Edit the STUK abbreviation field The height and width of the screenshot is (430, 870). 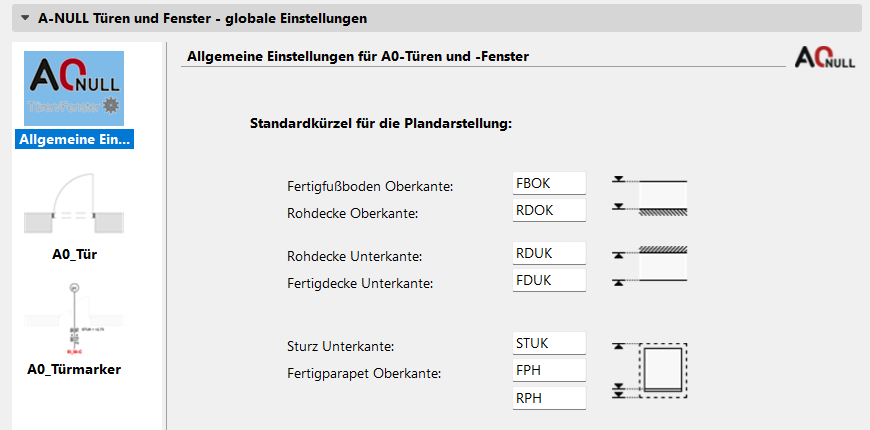(549, 343)
